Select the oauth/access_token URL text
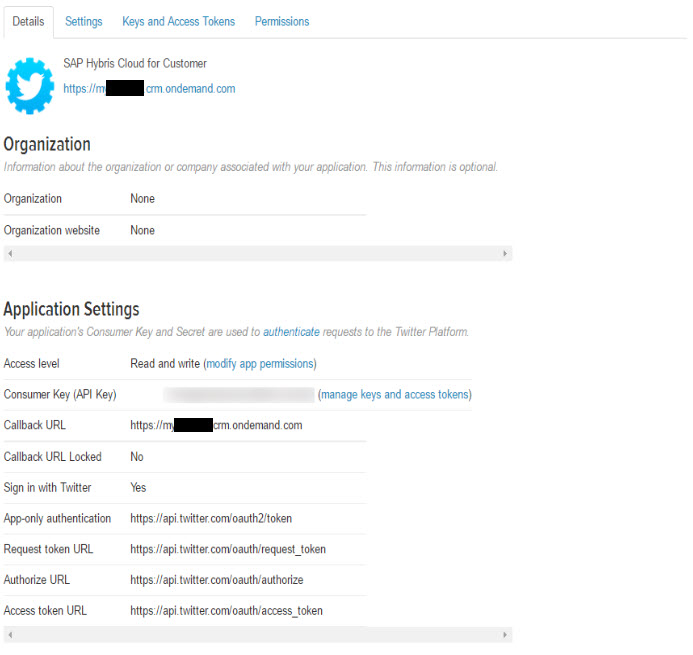Viewport: 693px width, 655px height. point(226,611)
